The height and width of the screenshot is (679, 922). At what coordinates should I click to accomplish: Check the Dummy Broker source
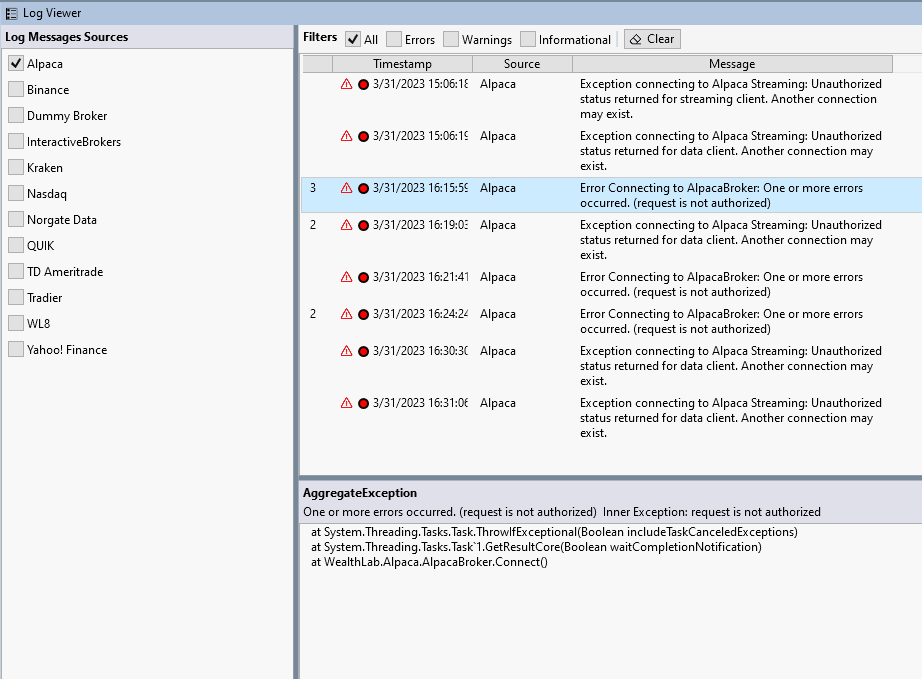coord(16,115)
